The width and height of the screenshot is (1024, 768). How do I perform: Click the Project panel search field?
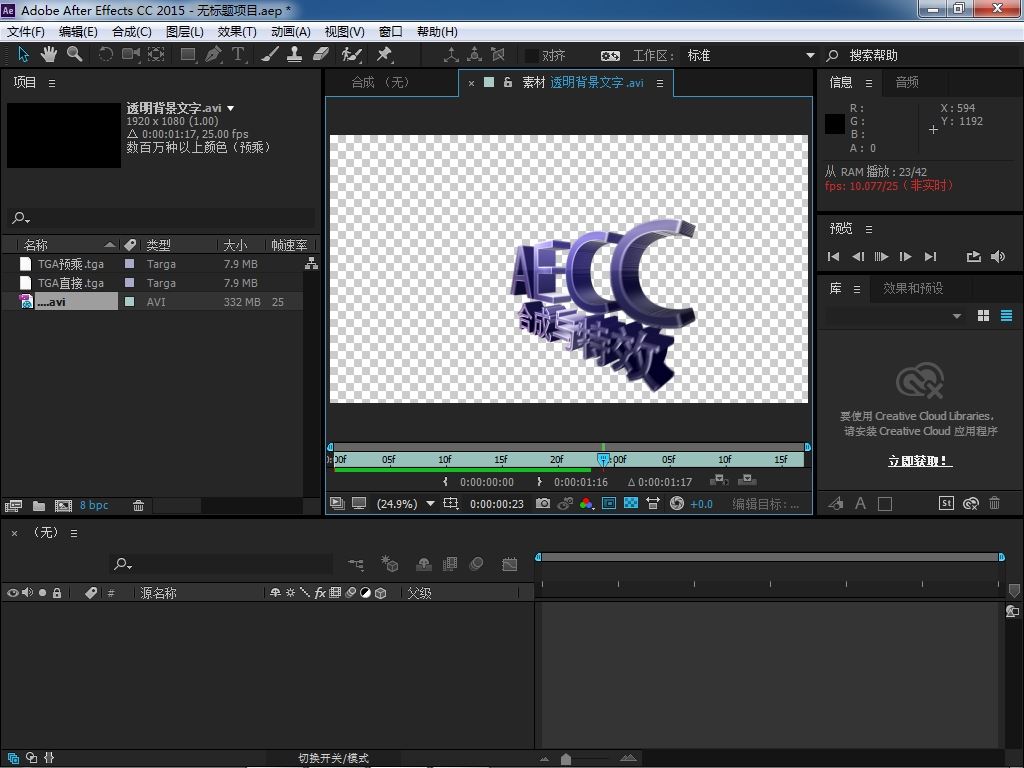pyautogui.click(x=162, y=217)
